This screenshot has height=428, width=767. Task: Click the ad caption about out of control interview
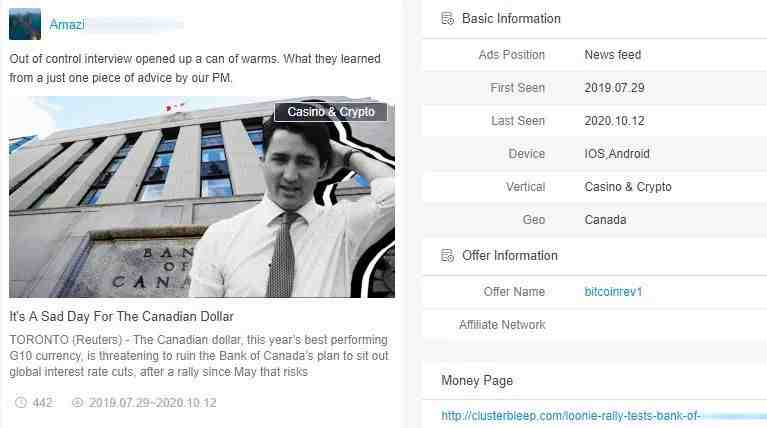pyautogui.click(x=195, y=68)
